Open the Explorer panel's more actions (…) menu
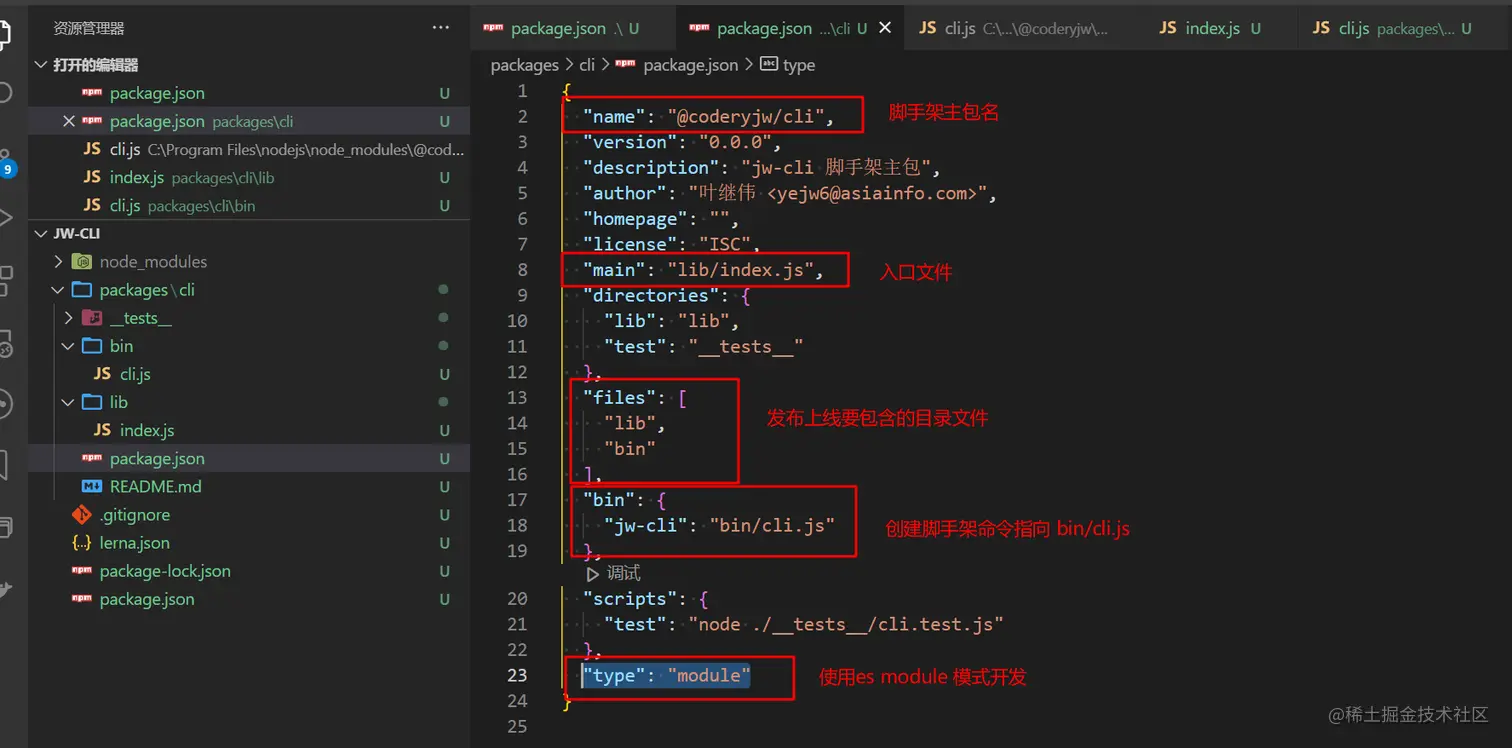 click(441, 28)
